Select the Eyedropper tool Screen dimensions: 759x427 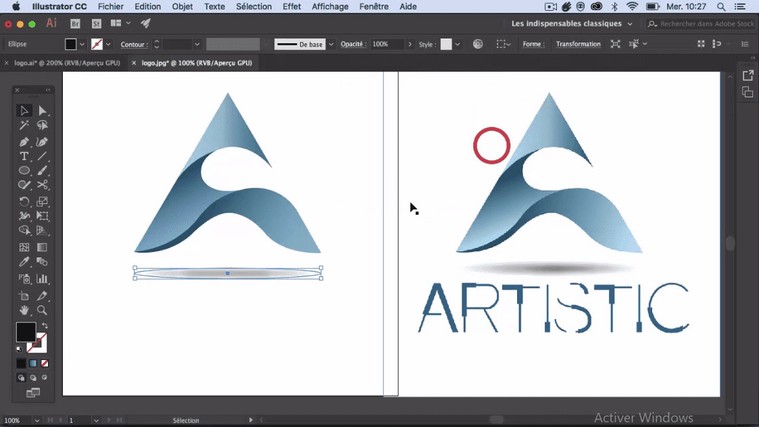pos(24,262)
